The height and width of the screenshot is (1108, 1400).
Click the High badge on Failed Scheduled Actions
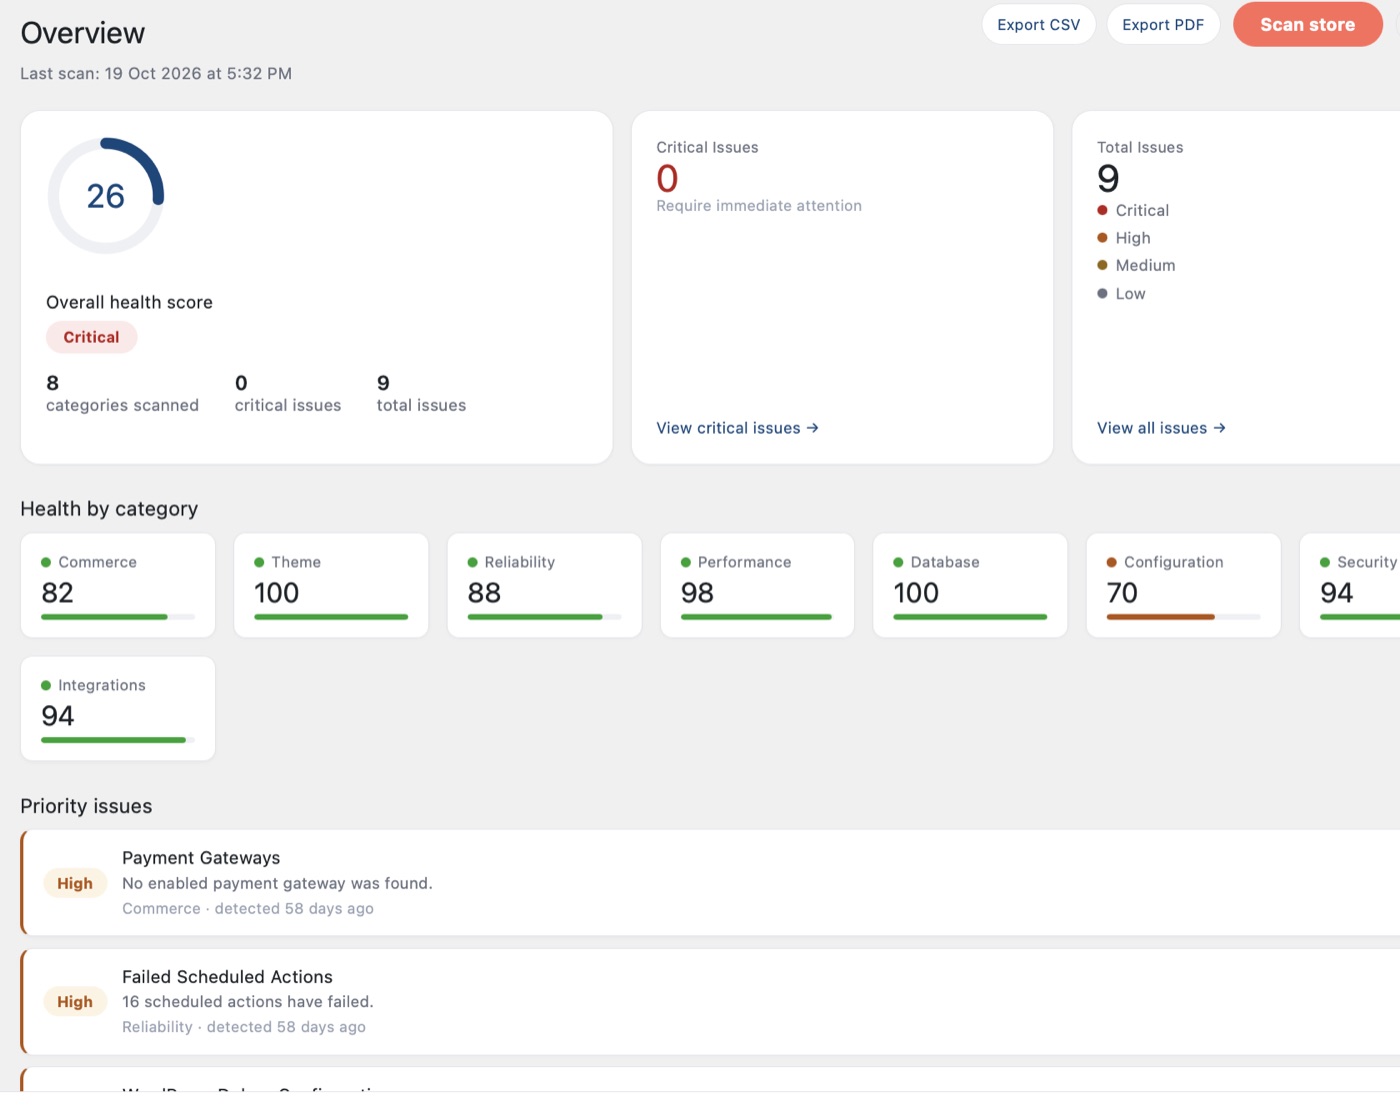tap(75, 1001)
